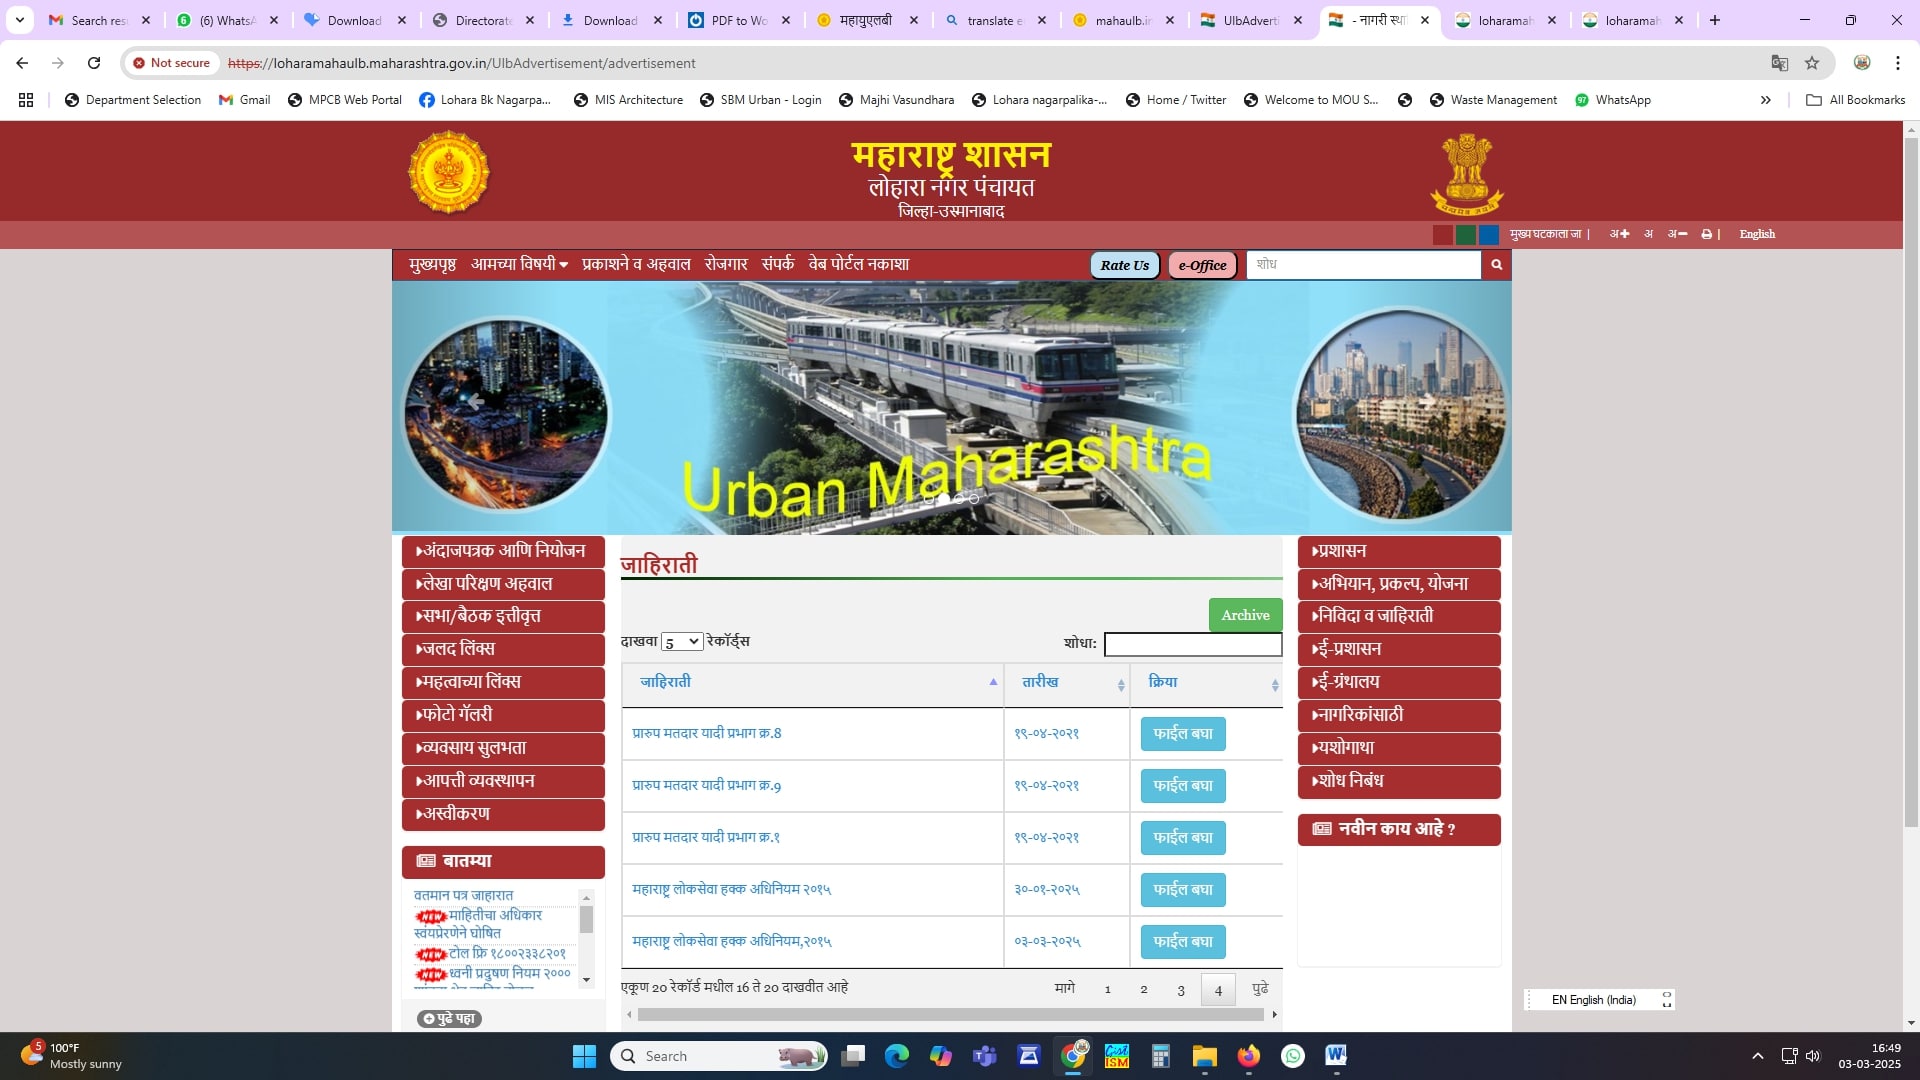Click the table filter field labeled शोधा
Screen dimensions: 1920x1080
(x=1192, y=644)
